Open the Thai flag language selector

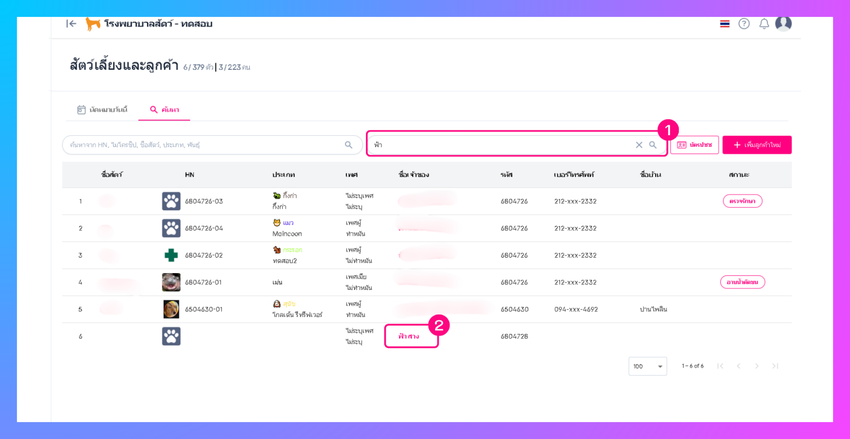click(725, 24)
